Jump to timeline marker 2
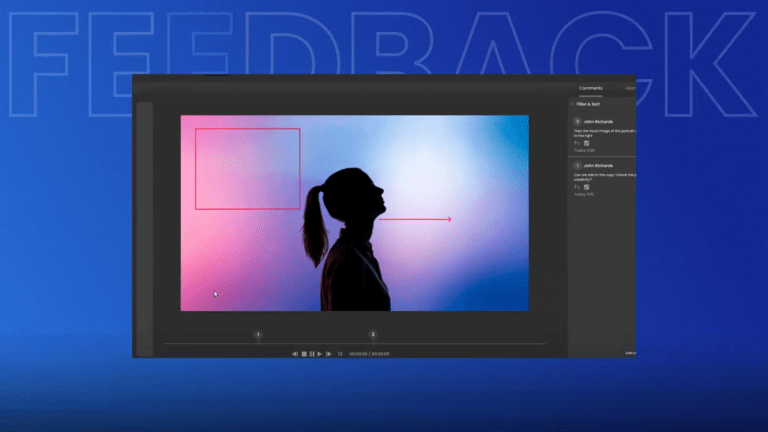This screenshot has height=432, width=768. tap(373, 335)
